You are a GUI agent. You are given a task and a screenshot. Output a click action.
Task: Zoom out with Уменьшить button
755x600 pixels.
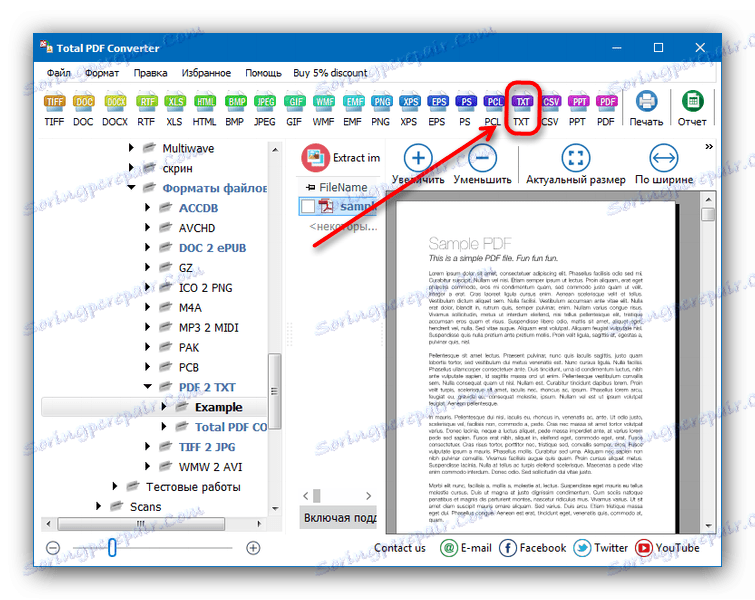coord(482,165)
